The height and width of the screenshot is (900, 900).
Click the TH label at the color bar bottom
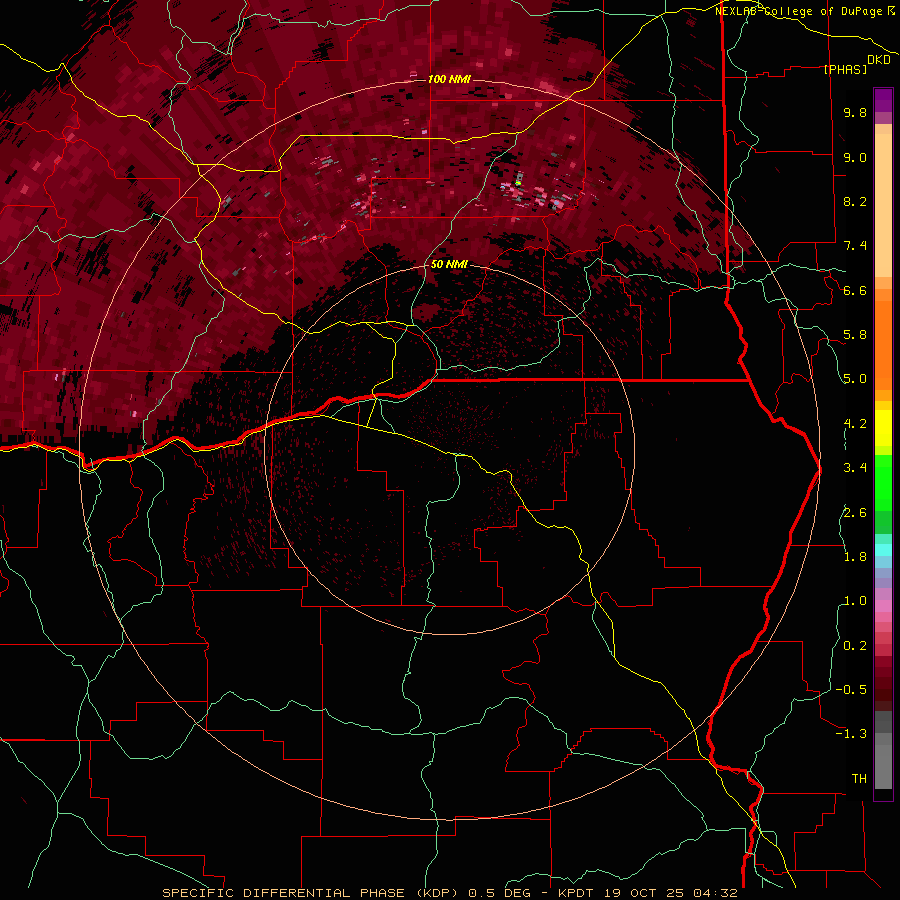[x=859, y=779]
